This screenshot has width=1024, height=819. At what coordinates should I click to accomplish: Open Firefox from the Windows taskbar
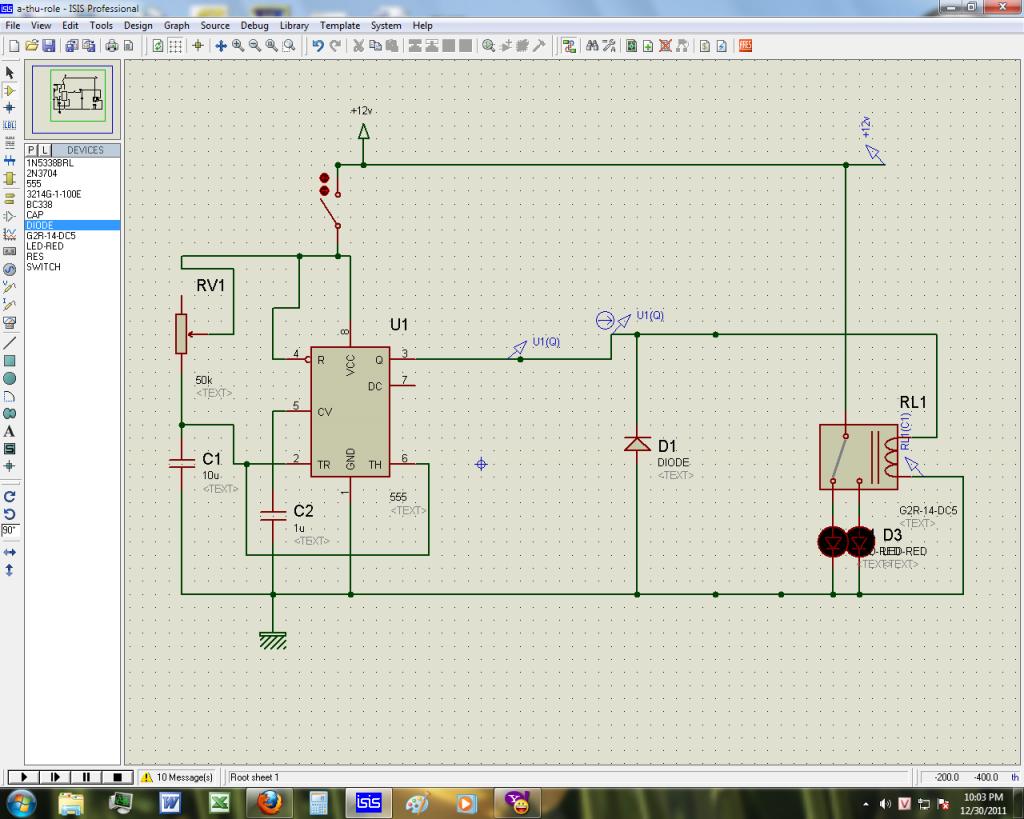(x=269, y=802)
